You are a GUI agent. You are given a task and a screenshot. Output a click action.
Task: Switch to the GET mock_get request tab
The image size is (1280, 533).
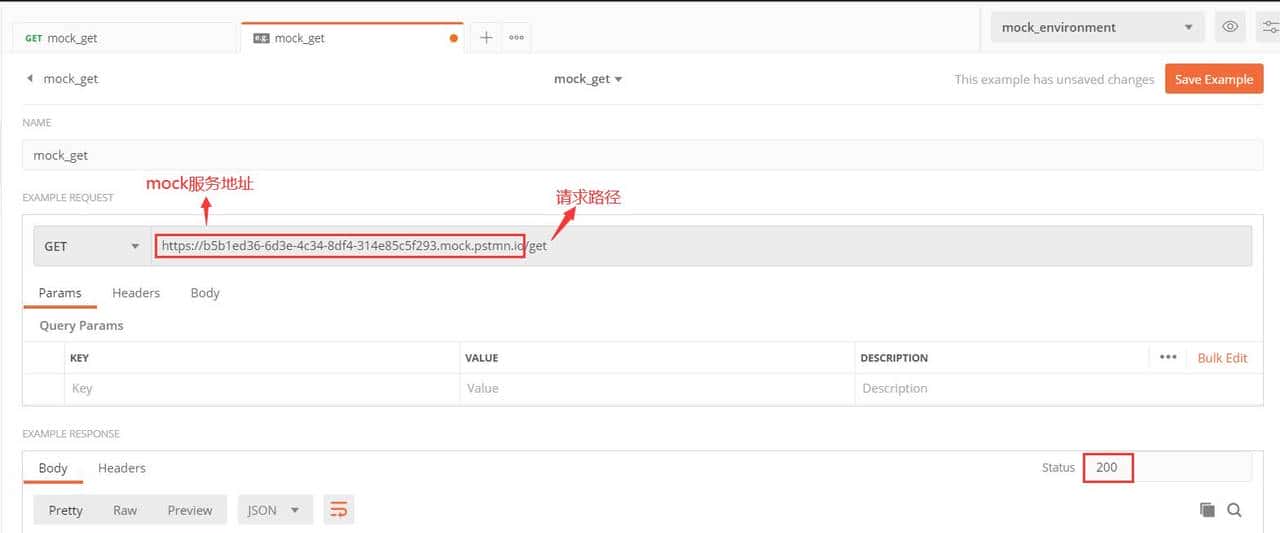[x=125, y=38]
